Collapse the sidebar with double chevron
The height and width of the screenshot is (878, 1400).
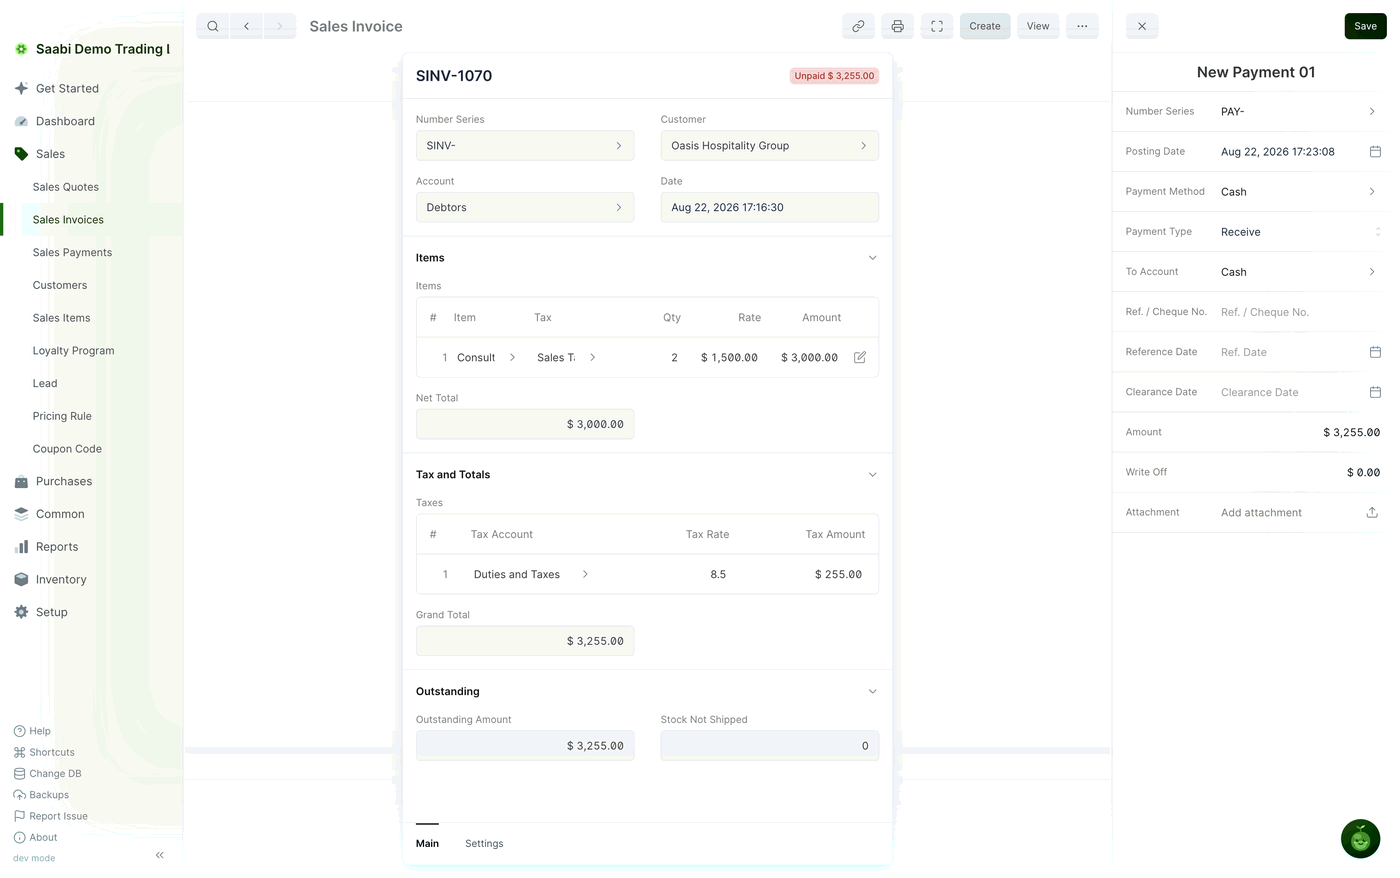coord(160,855)
